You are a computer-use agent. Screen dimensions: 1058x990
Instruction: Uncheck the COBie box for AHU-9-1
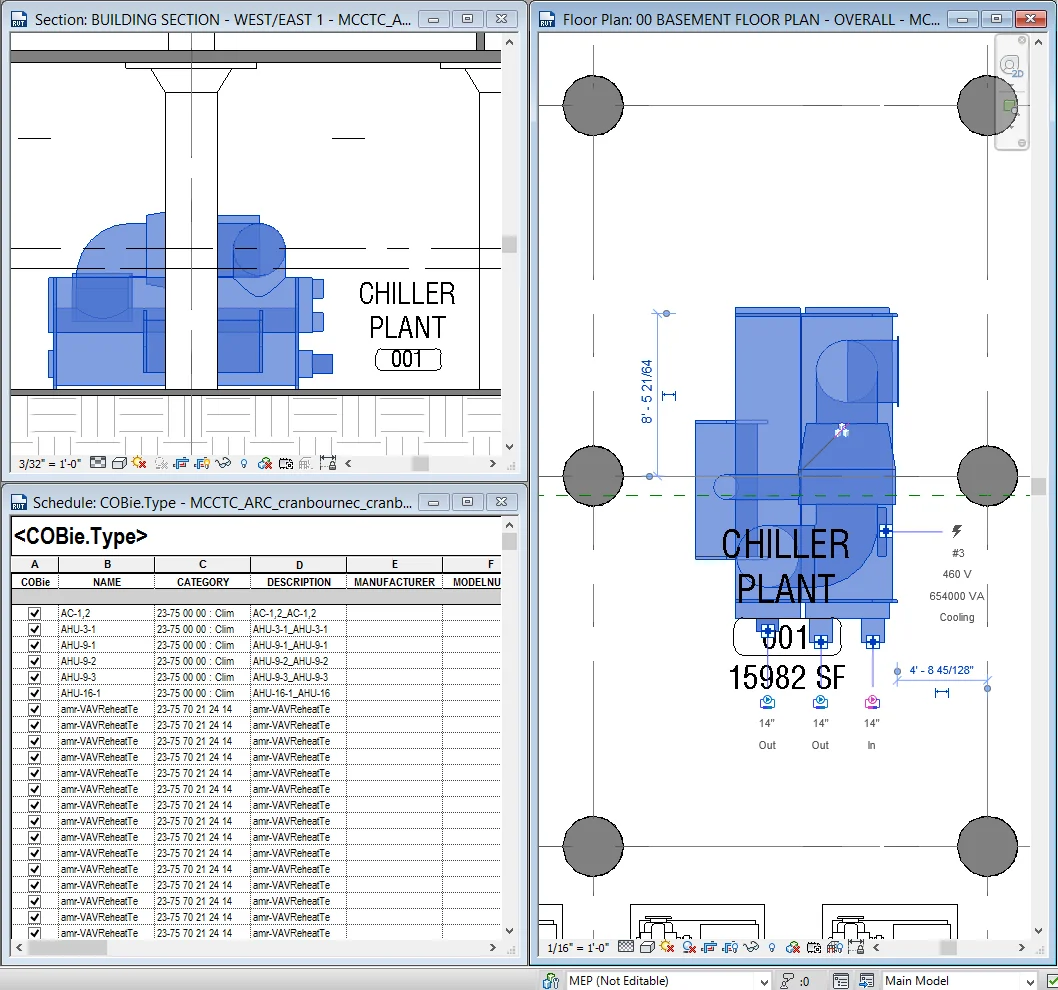(34, 645)
